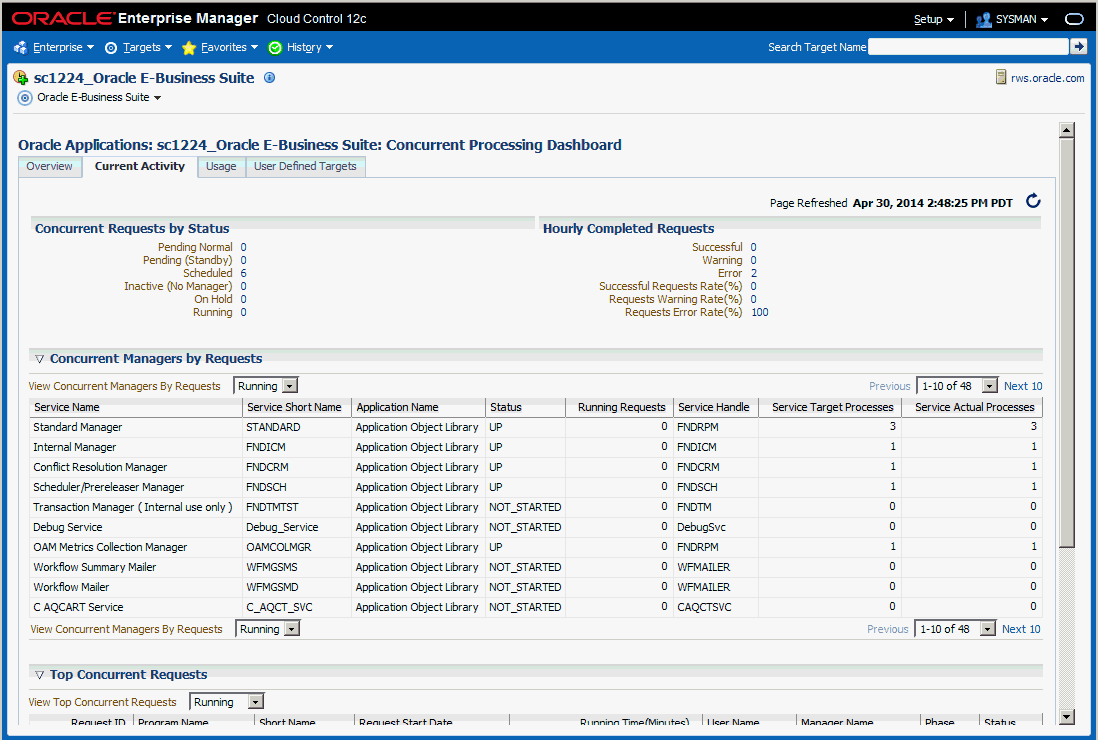Viewport: 1098px width, 740px height.
Task: Click the Targets bullseye icon
Action: click(x=111, y=48)
